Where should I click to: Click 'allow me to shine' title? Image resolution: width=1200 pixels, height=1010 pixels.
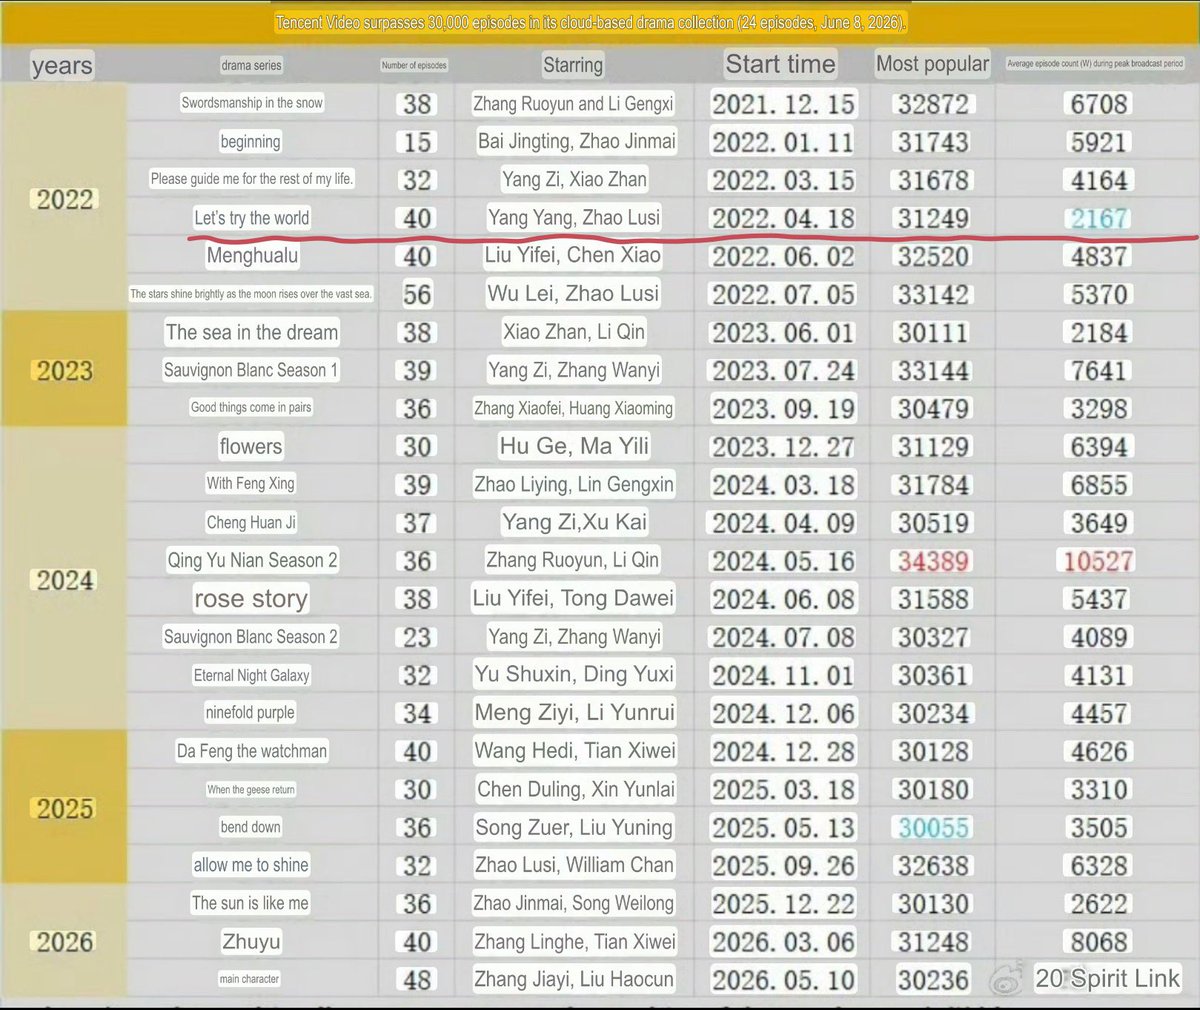point(251,865)
